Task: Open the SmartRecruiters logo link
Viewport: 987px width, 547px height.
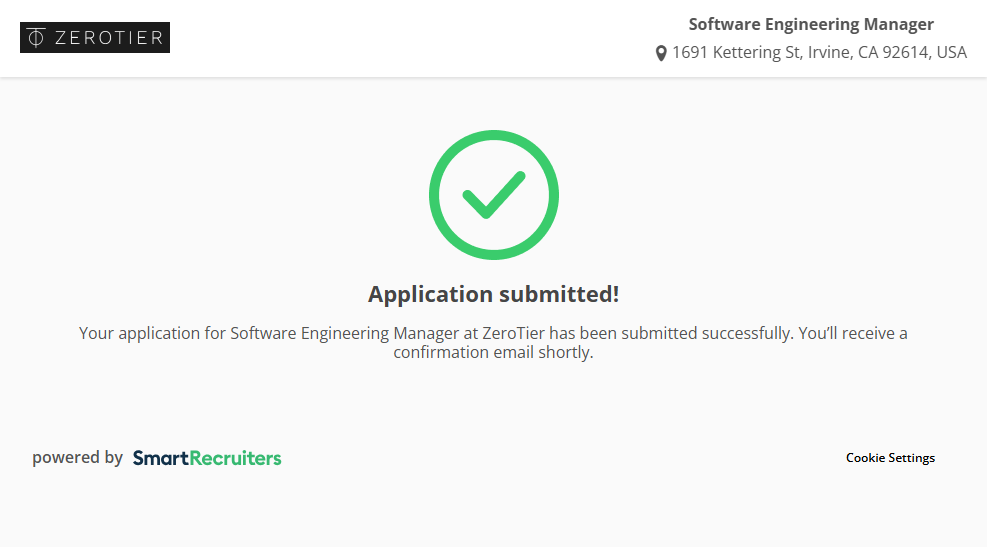Action: [x=207, y=458]
